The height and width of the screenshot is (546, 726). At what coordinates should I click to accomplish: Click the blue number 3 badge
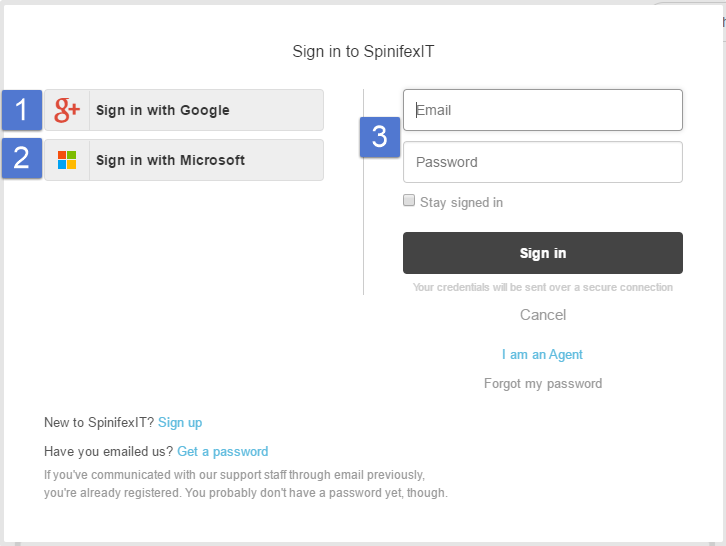[x=380, y=138]
